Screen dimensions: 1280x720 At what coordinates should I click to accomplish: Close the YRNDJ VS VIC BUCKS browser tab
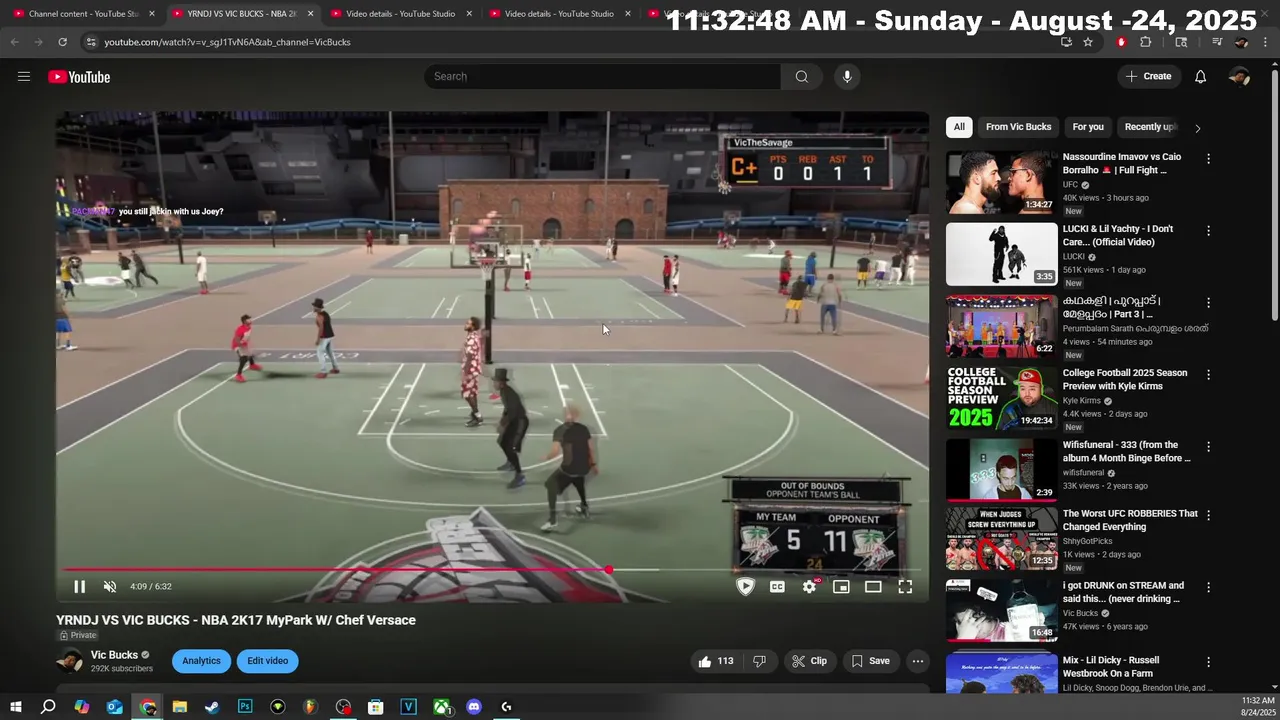point(311,14)
